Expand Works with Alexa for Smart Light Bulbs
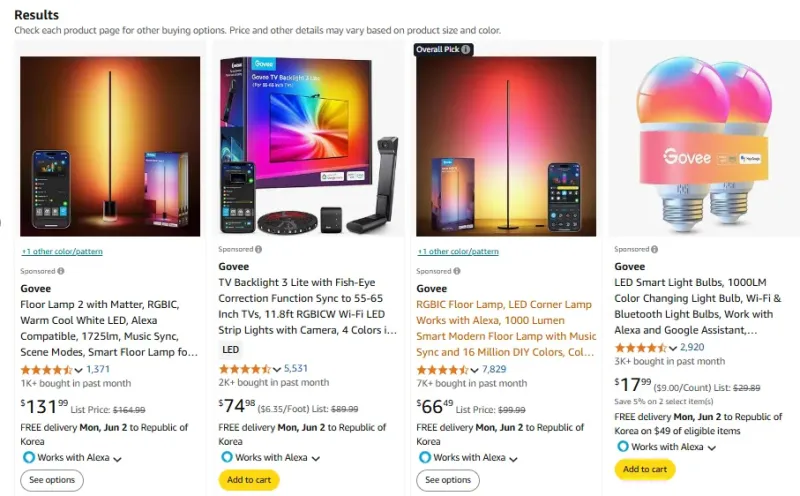The width and height of the screenshot is (800, 496). [712, 448]
